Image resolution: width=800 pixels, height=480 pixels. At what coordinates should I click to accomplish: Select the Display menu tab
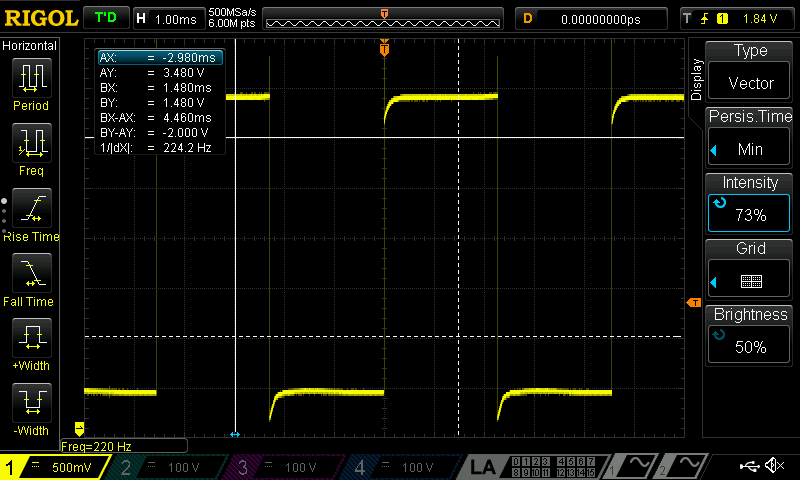pyautogui.click(x=696, y=79)
